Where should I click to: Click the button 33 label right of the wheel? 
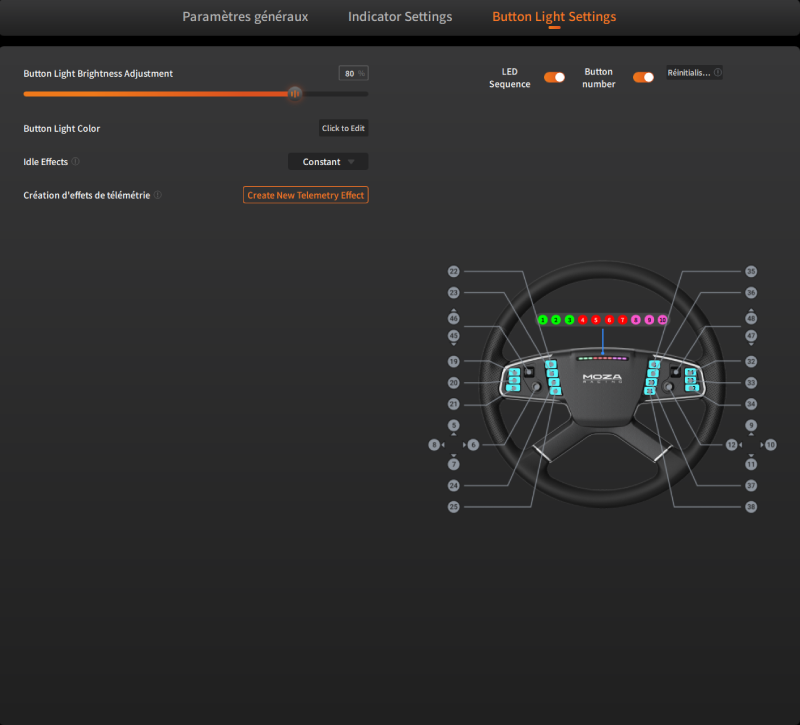751,382
